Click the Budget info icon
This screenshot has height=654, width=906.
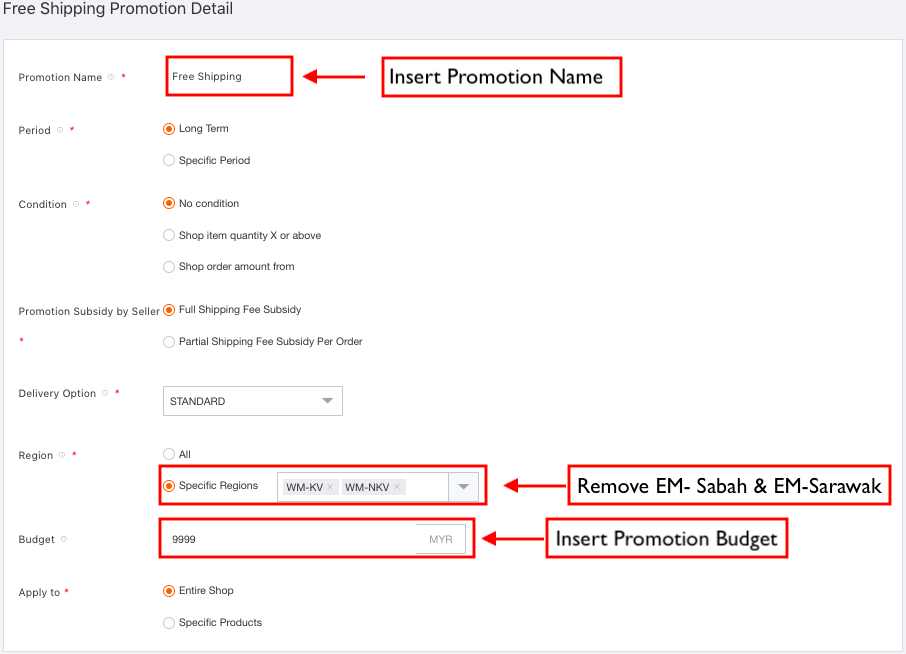point(64,539)
